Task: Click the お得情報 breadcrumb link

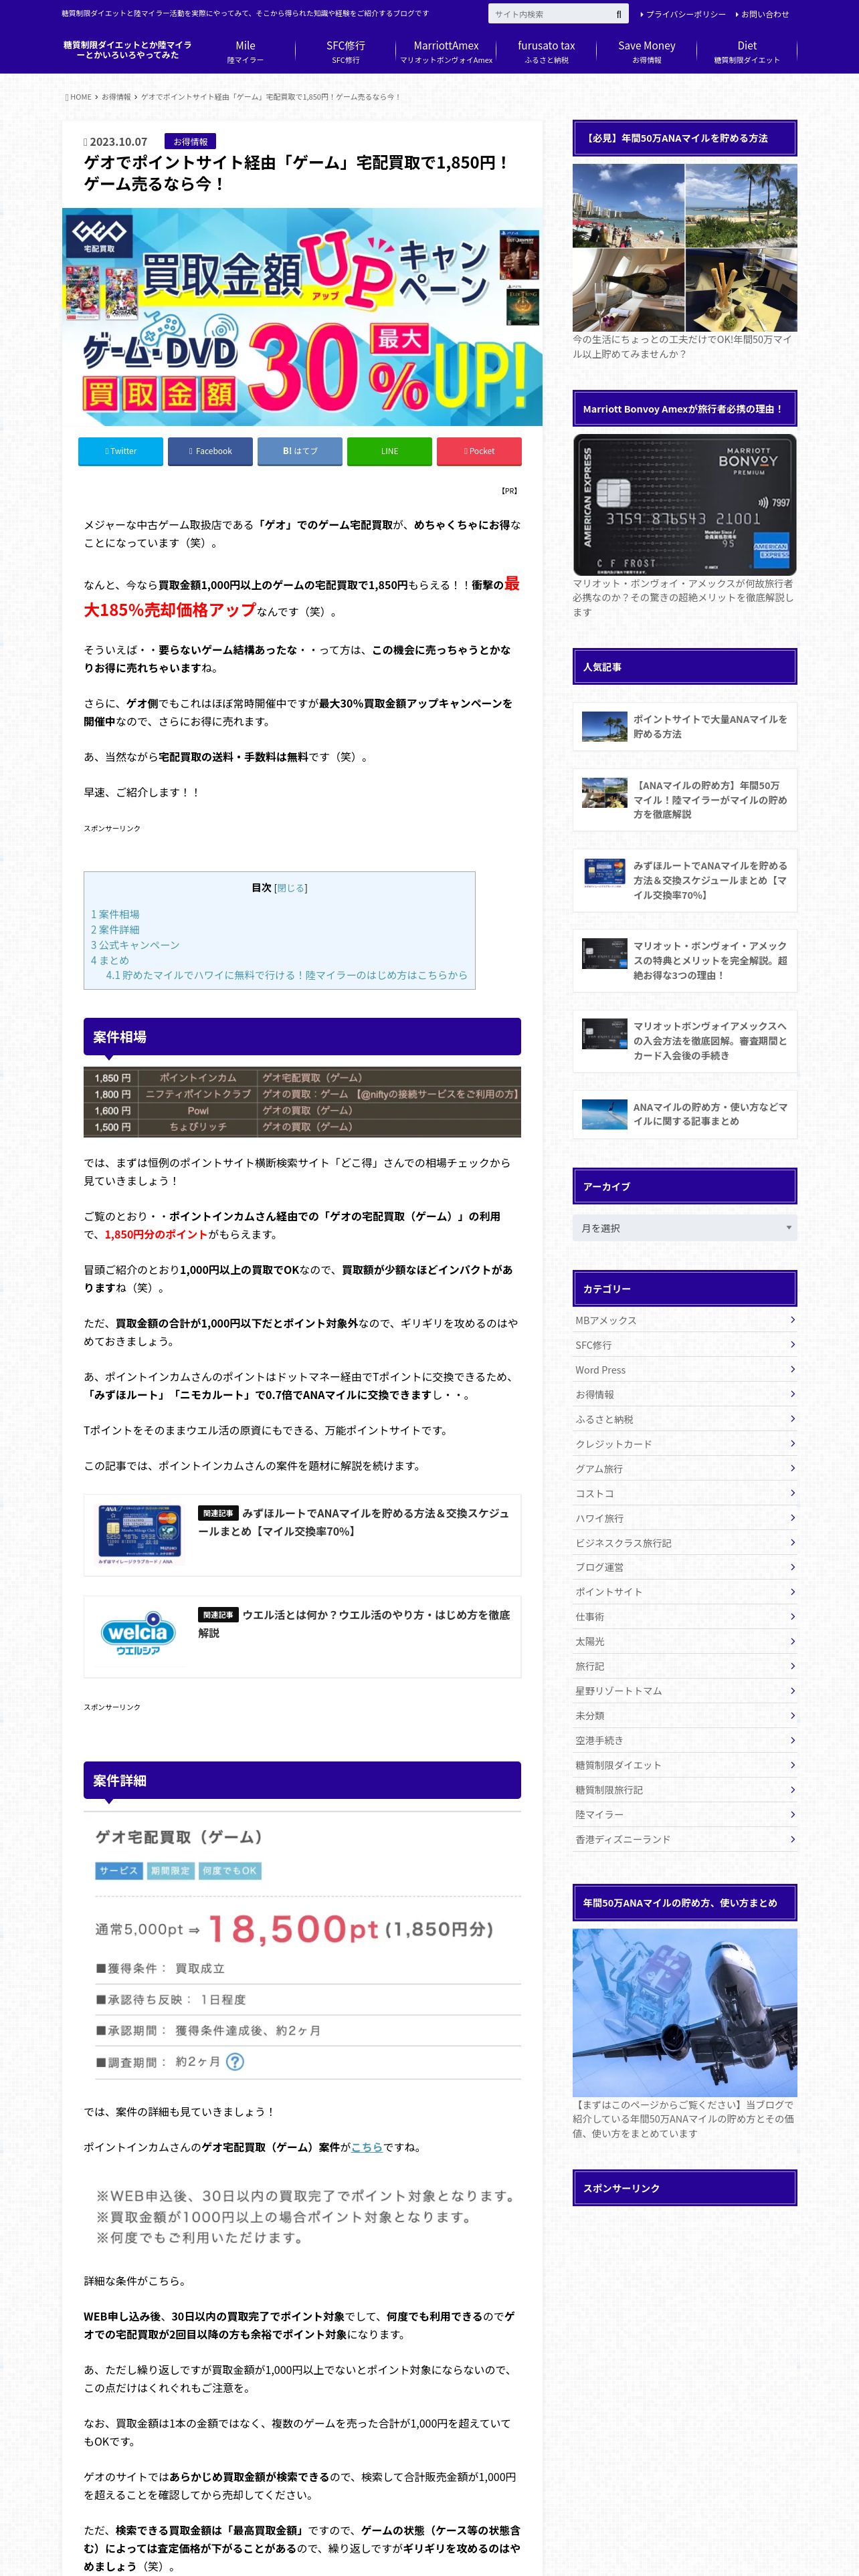Action: coord(116,97)
